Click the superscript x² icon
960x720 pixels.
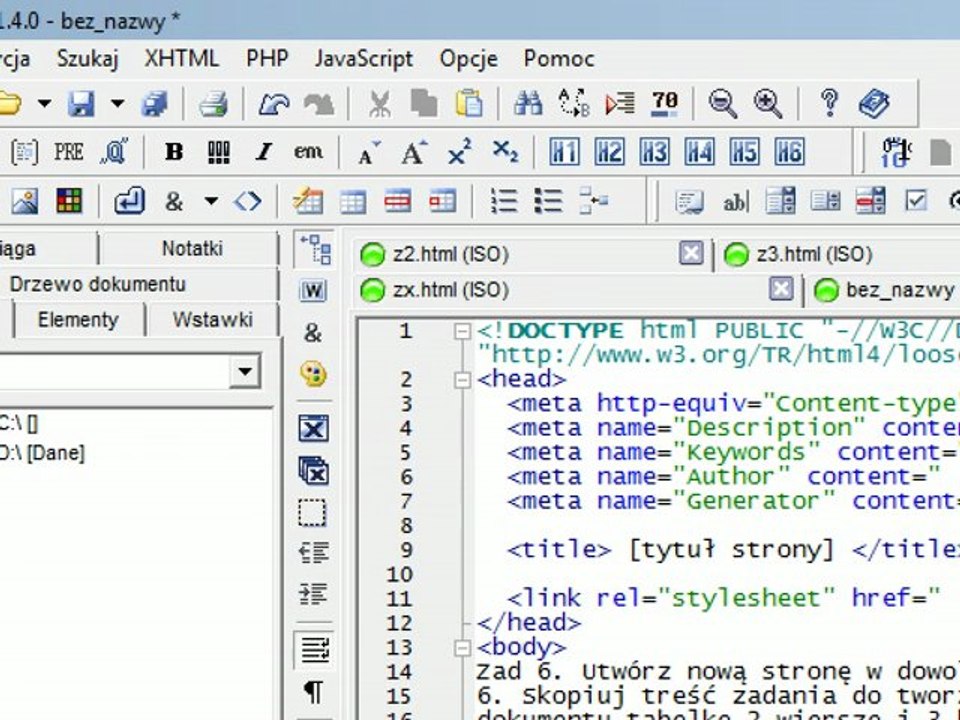pyautogui.click(x=459, y=151)
